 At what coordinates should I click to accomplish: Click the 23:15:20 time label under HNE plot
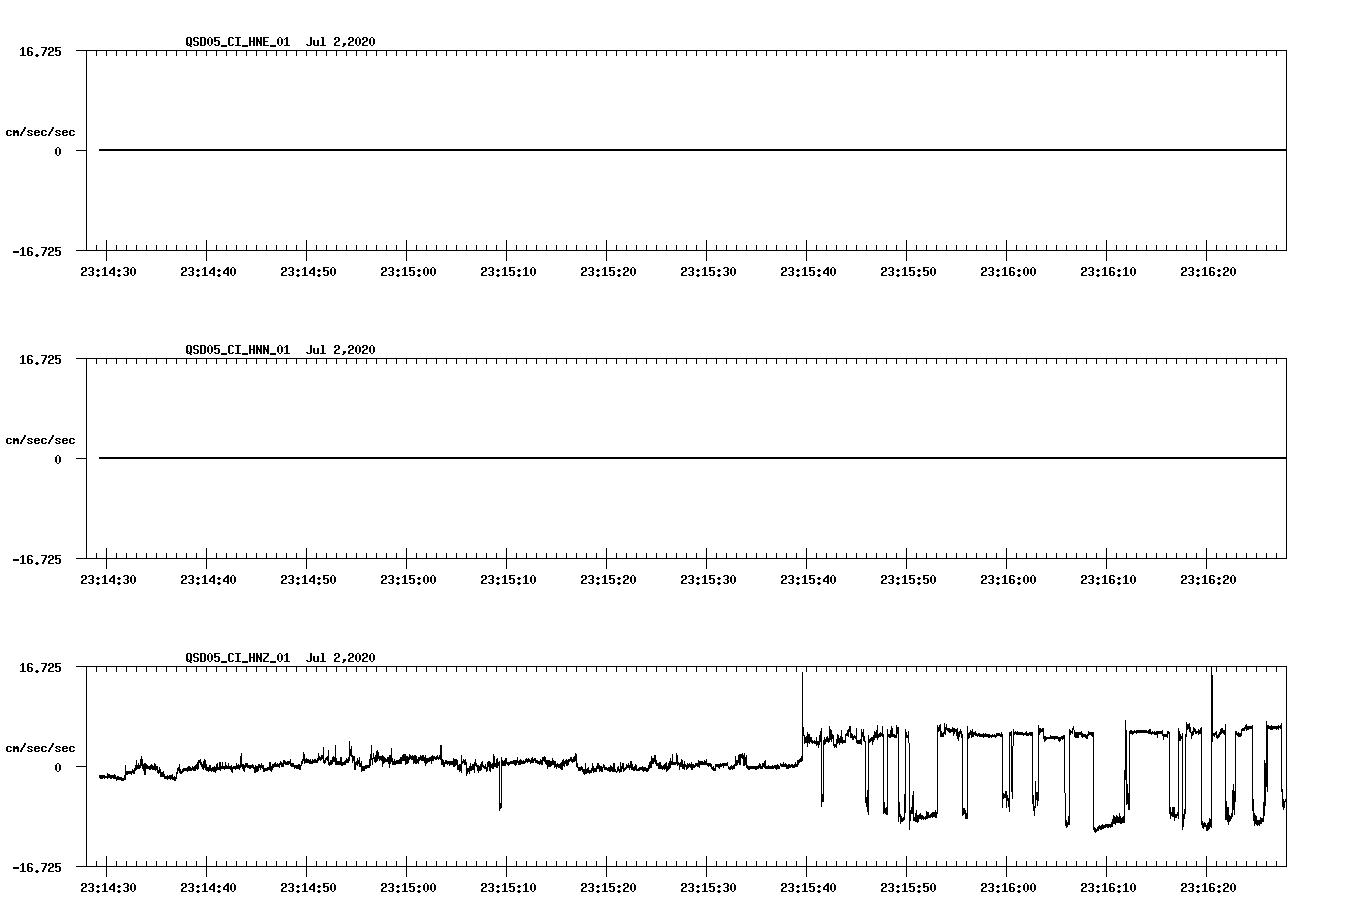click(x=608, y=272)
